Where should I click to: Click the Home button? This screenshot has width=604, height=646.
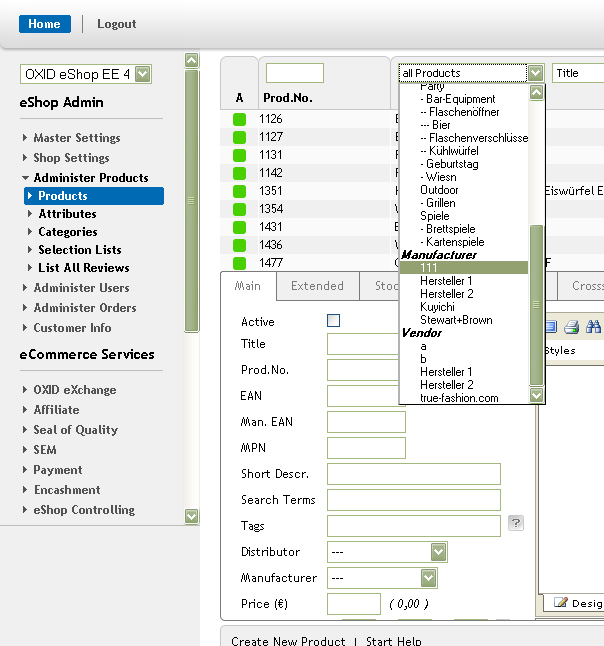45,24
